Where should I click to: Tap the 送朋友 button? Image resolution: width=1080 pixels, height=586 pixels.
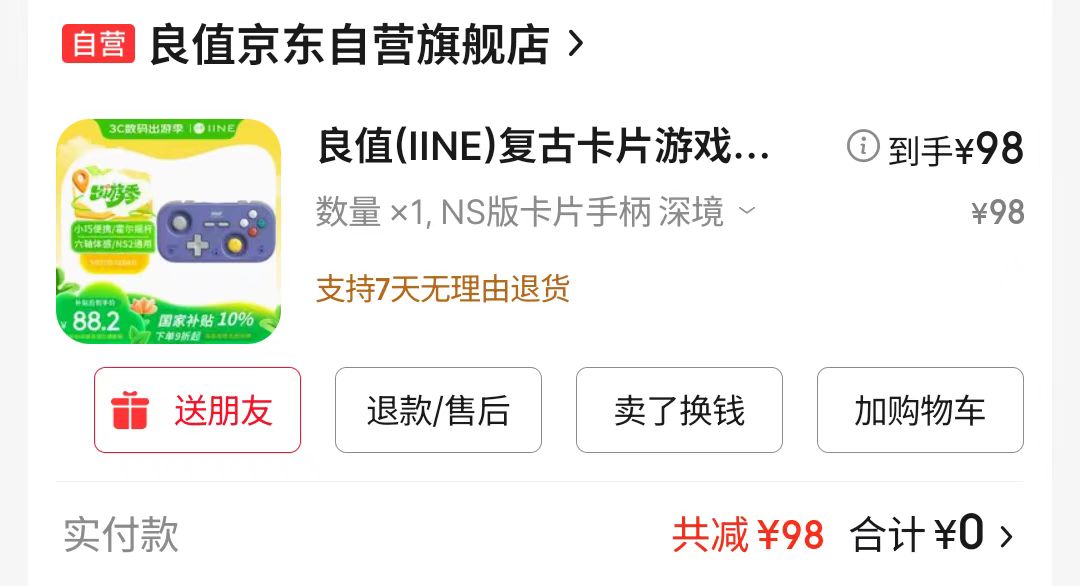coord(198,410)
